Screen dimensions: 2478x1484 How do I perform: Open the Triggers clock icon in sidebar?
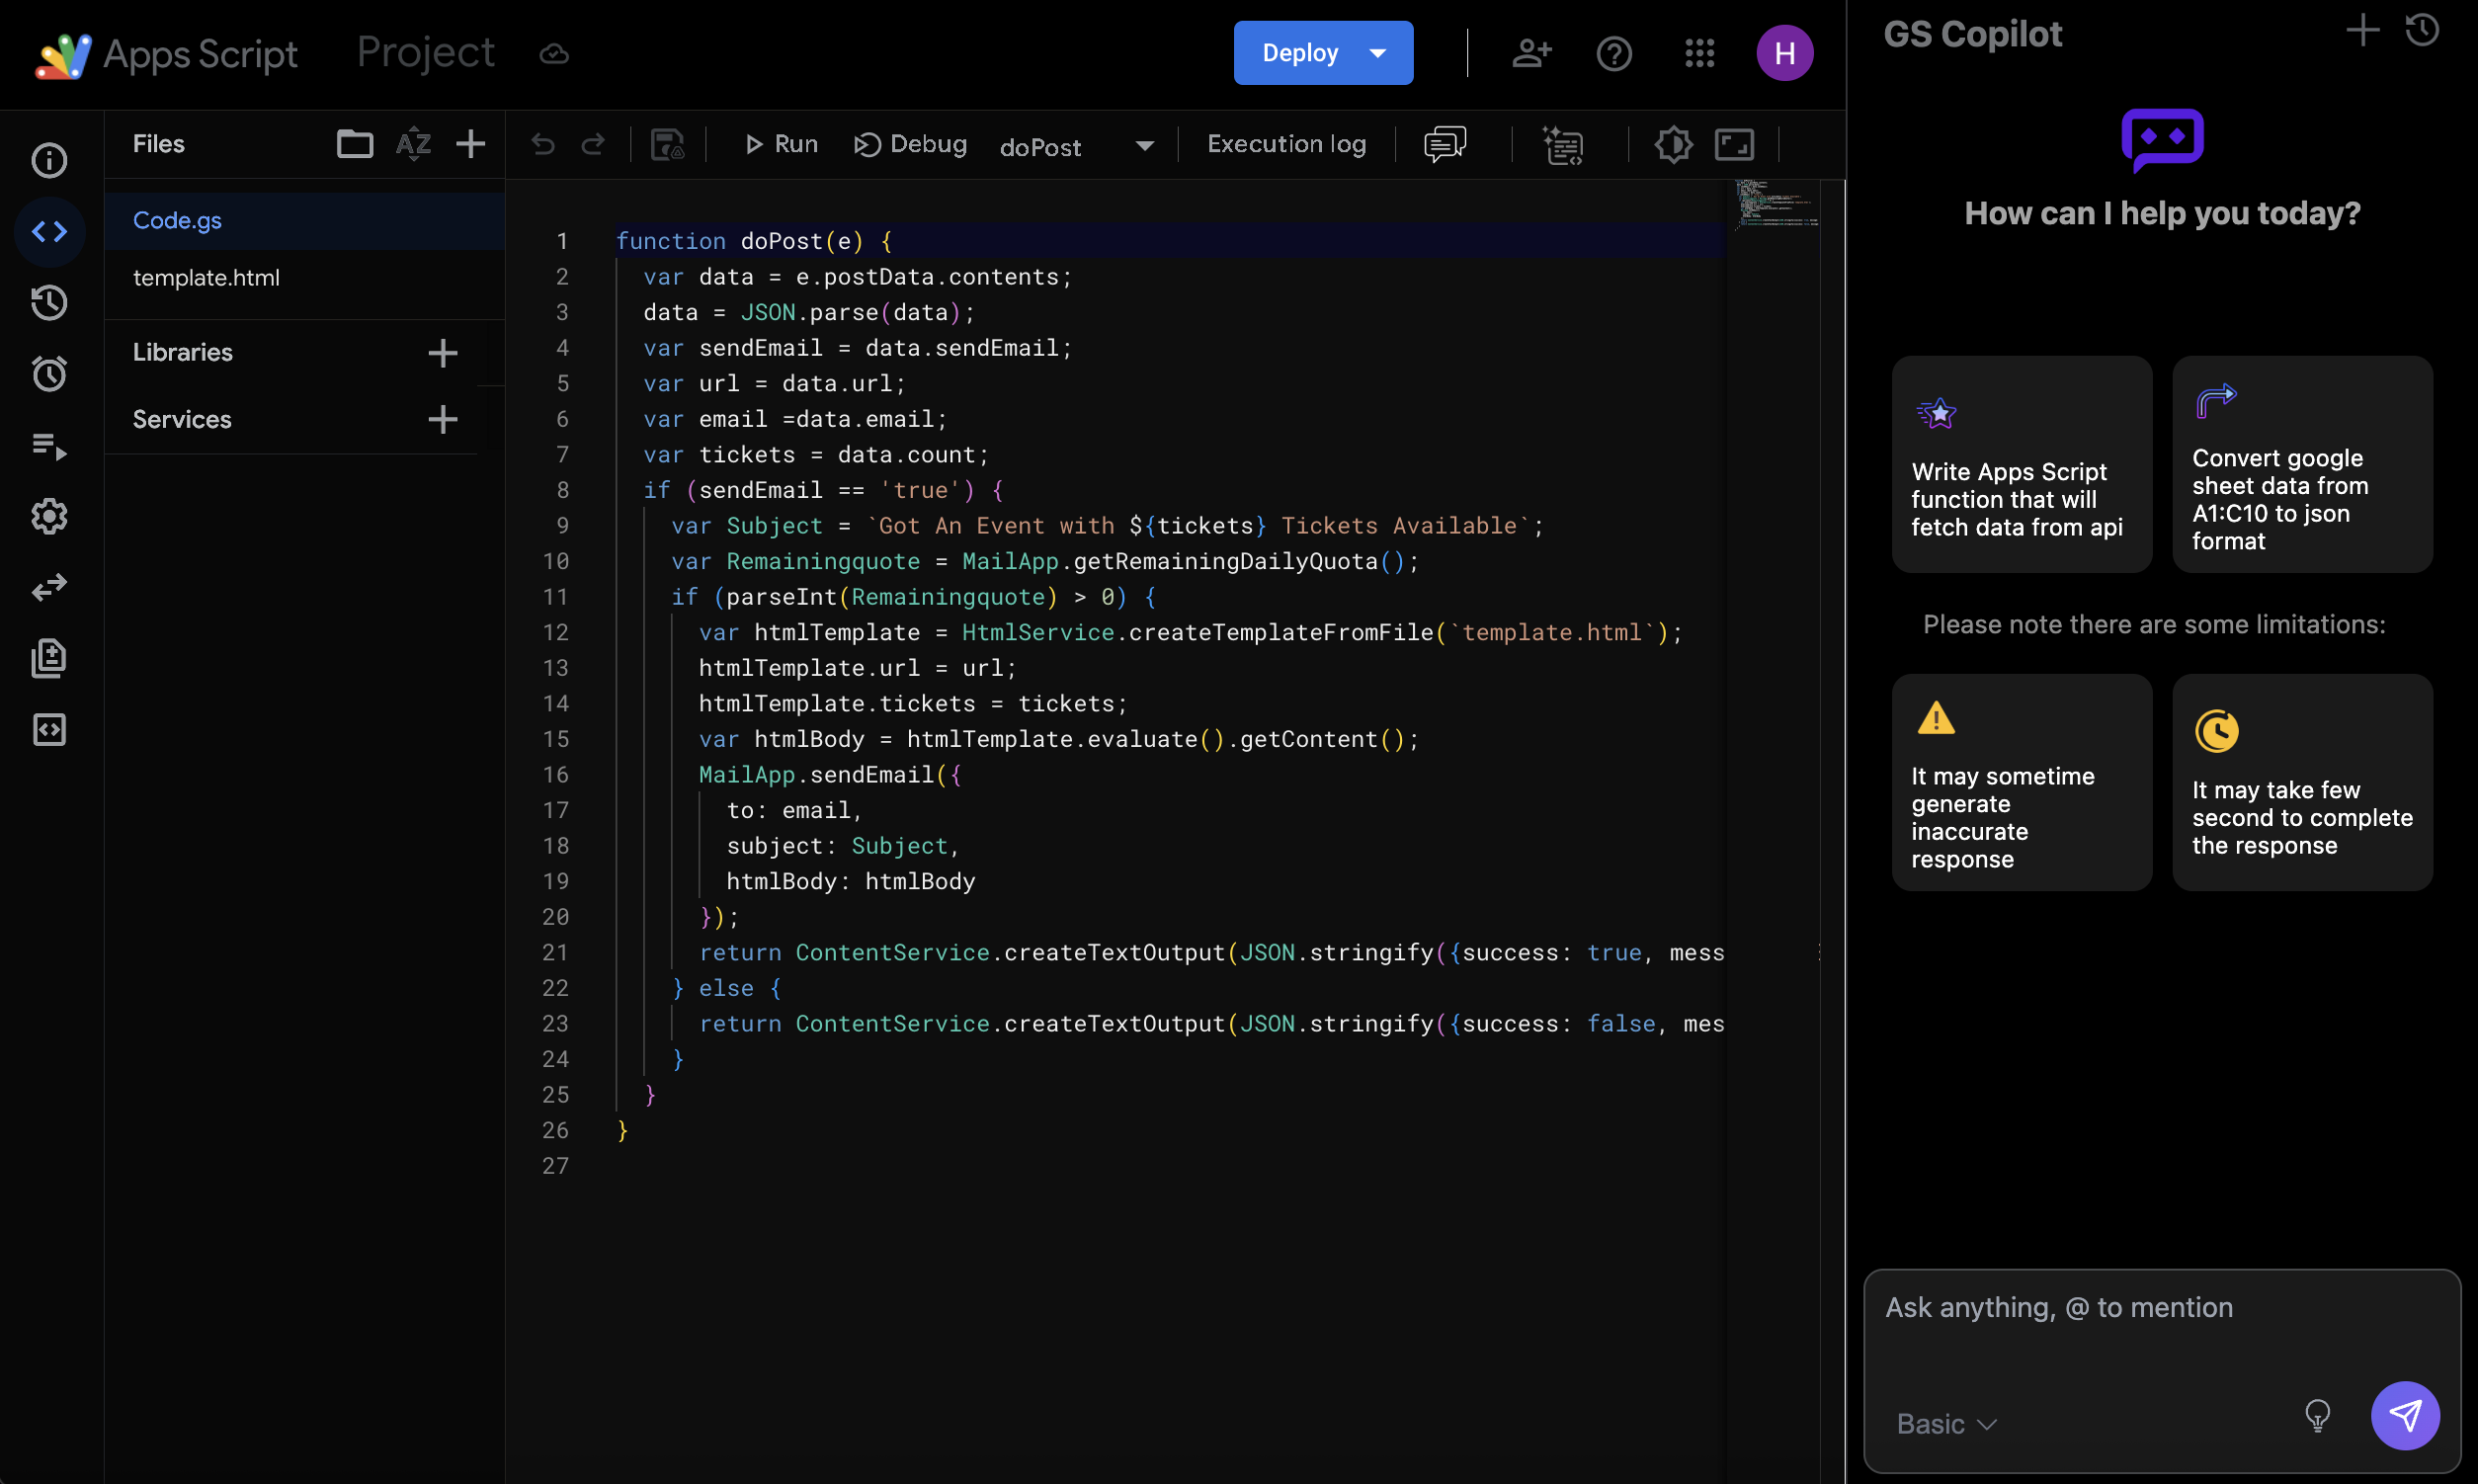click(49, 374)
